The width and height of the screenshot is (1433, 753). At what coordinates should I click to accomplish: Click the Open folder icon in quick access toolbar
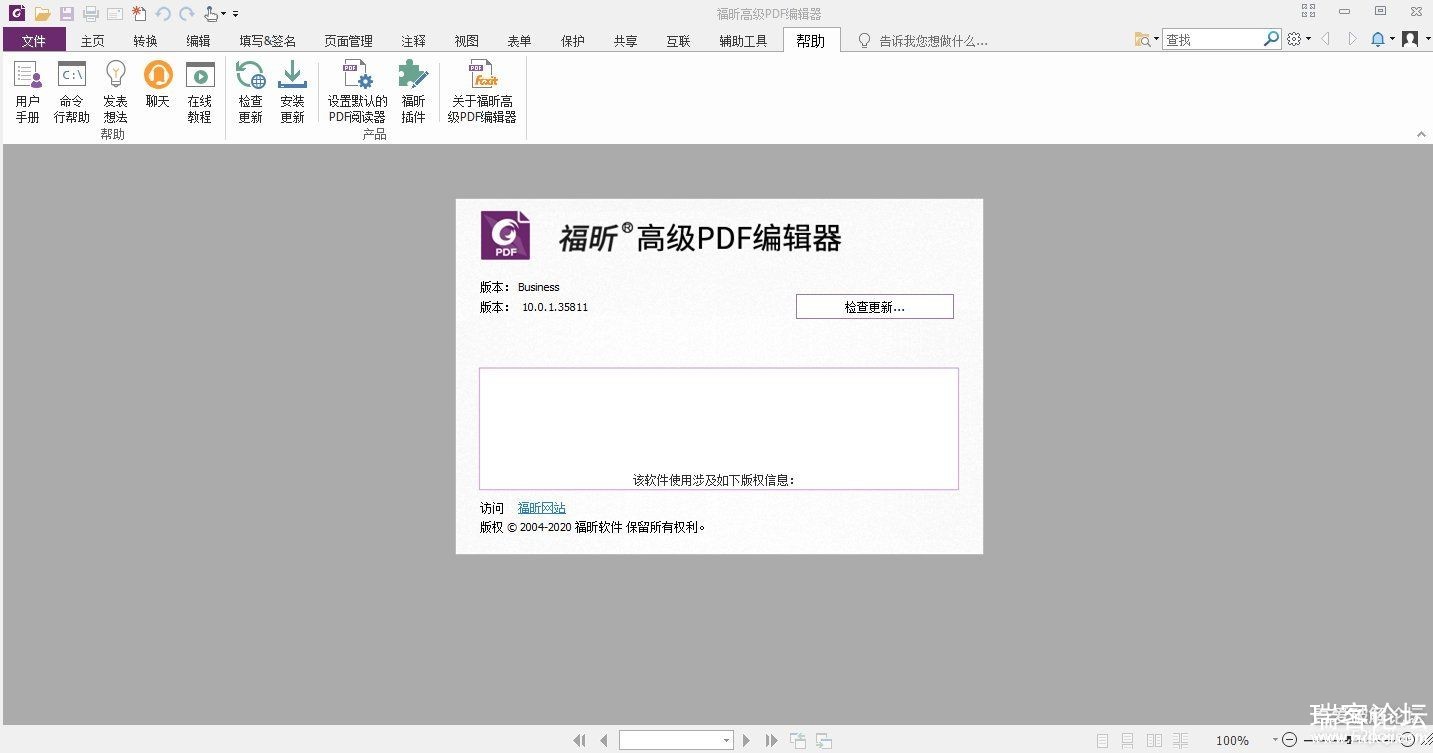[x=42, y=14]
